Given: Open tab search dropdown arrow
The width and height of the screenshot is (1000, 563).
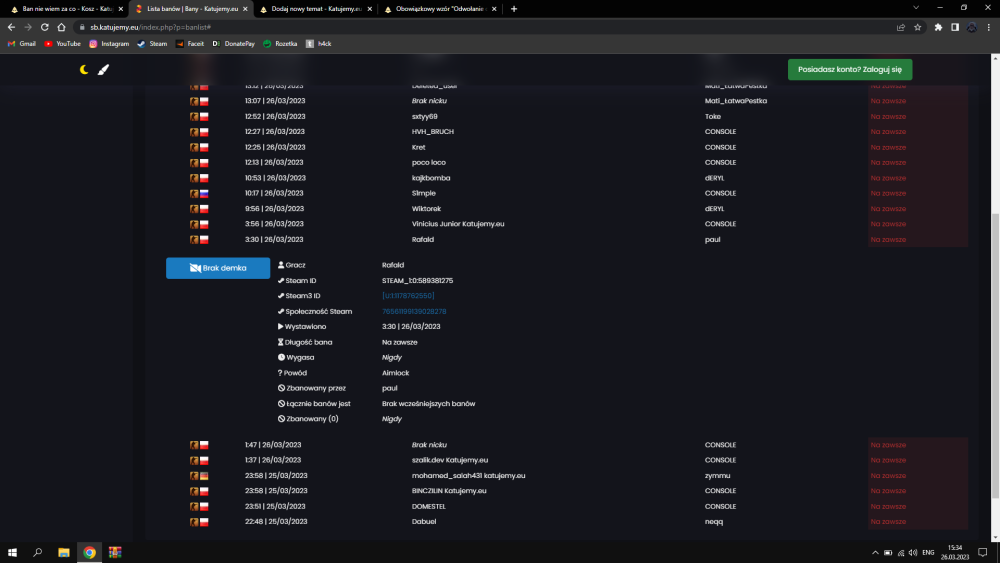Looking at the screenshot, I should tap(916, 8).
